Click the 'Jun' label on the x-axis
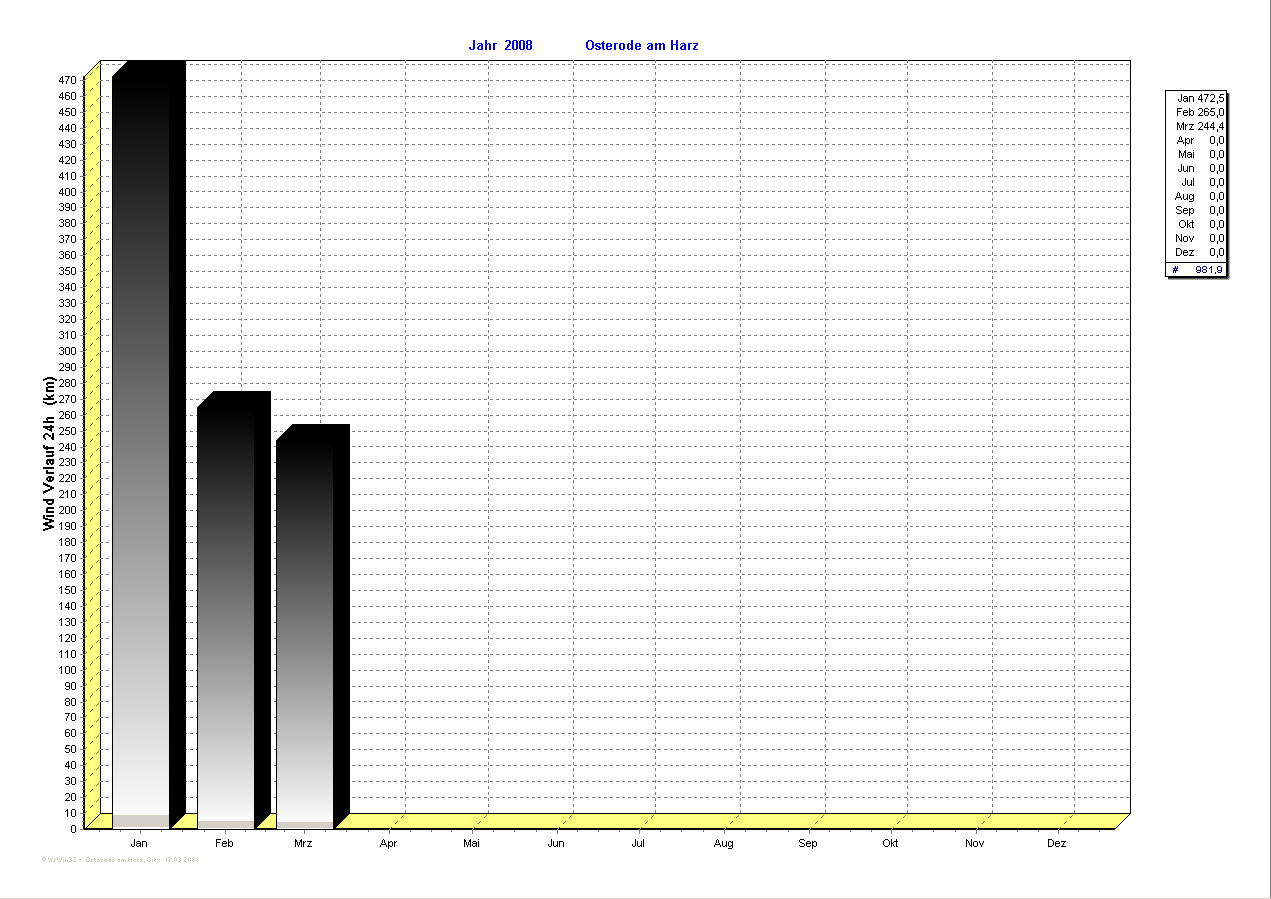 (556, 844)
